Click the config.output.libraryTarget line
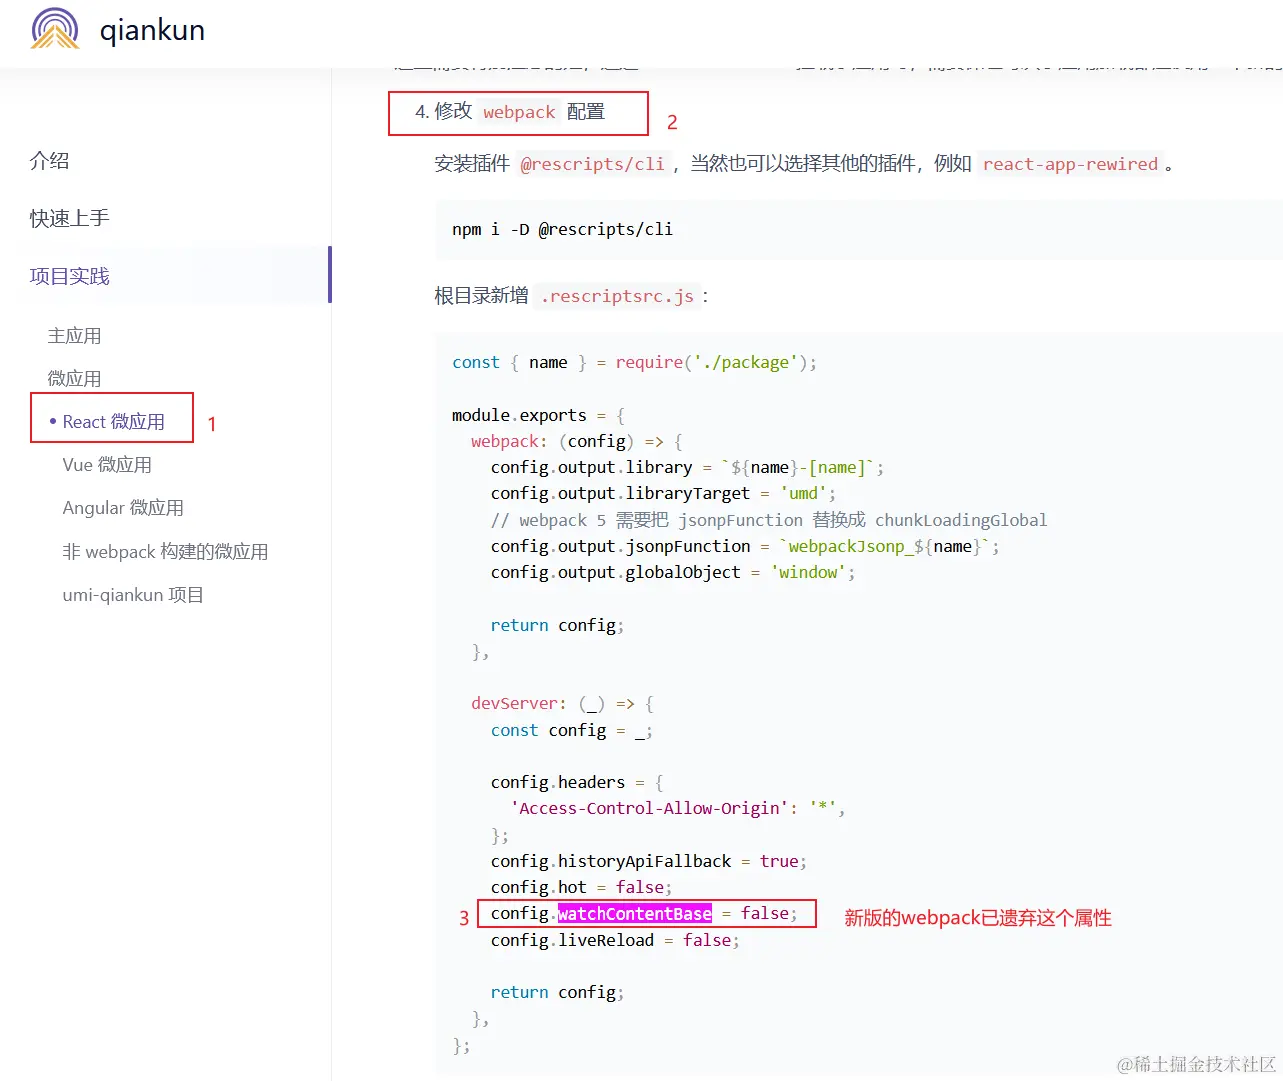Image resolution: width=1283 pixels, height=1081 pixels. 663,493
